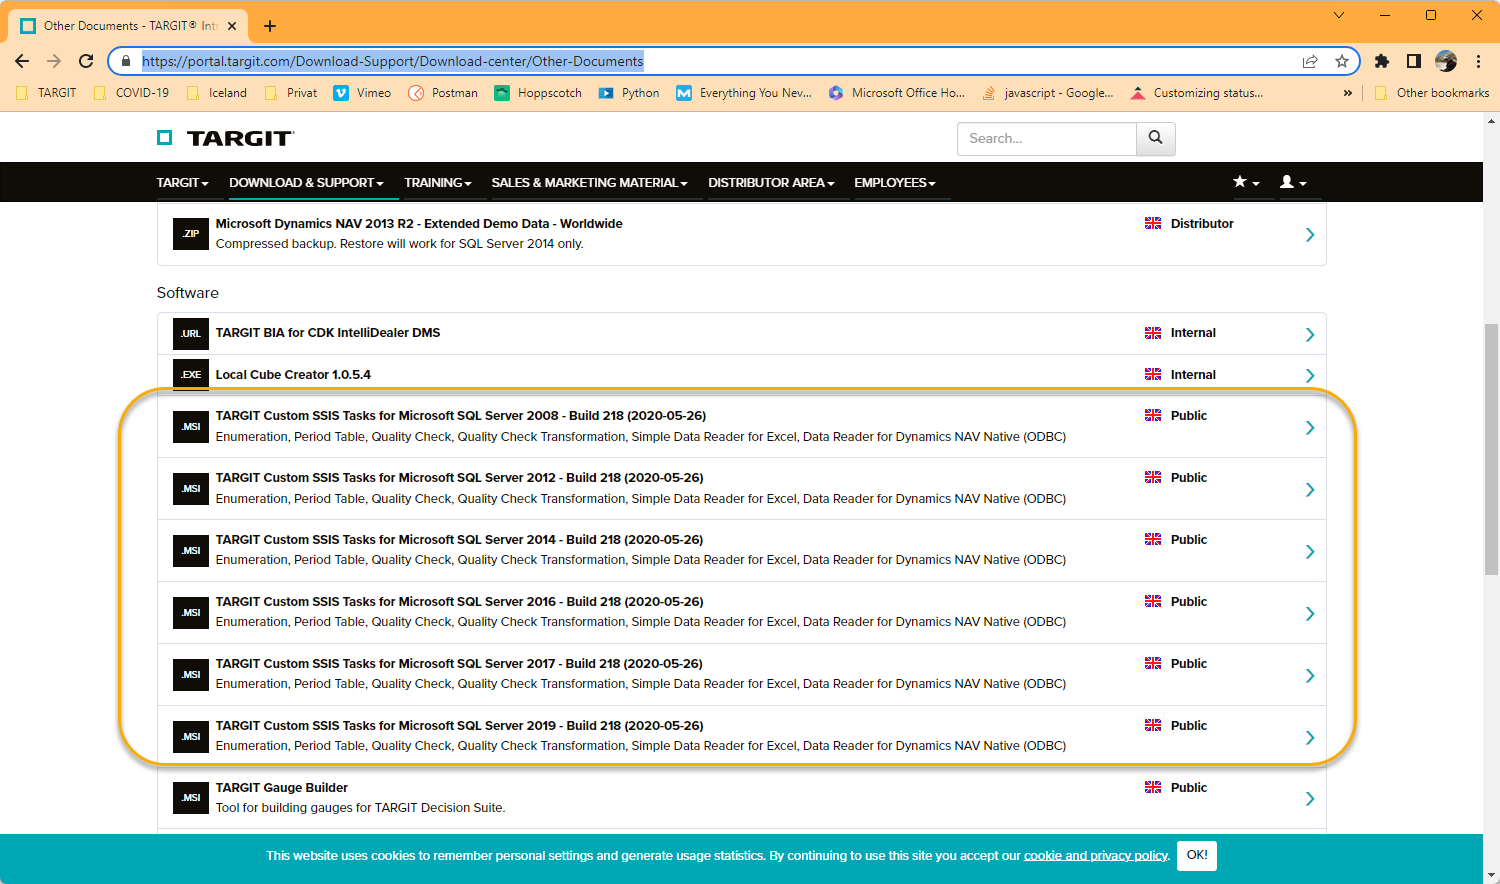
Task: Click the Distributor label for NAV demo data
Action: pos(1202,224)
